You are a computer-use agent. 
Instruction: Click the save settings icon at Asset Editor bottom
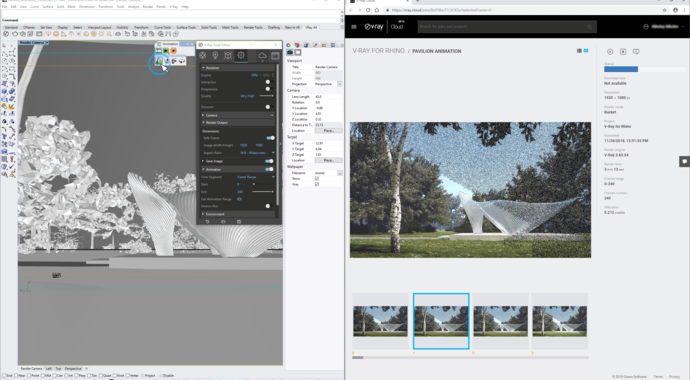pyautogui.click(x=239, y=222)
